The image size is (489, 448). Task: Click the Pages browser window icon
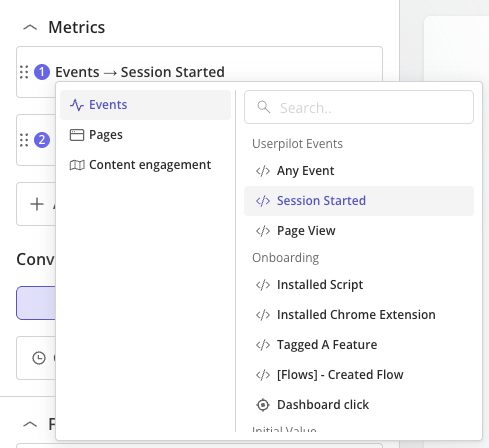[x=77, y=135]
